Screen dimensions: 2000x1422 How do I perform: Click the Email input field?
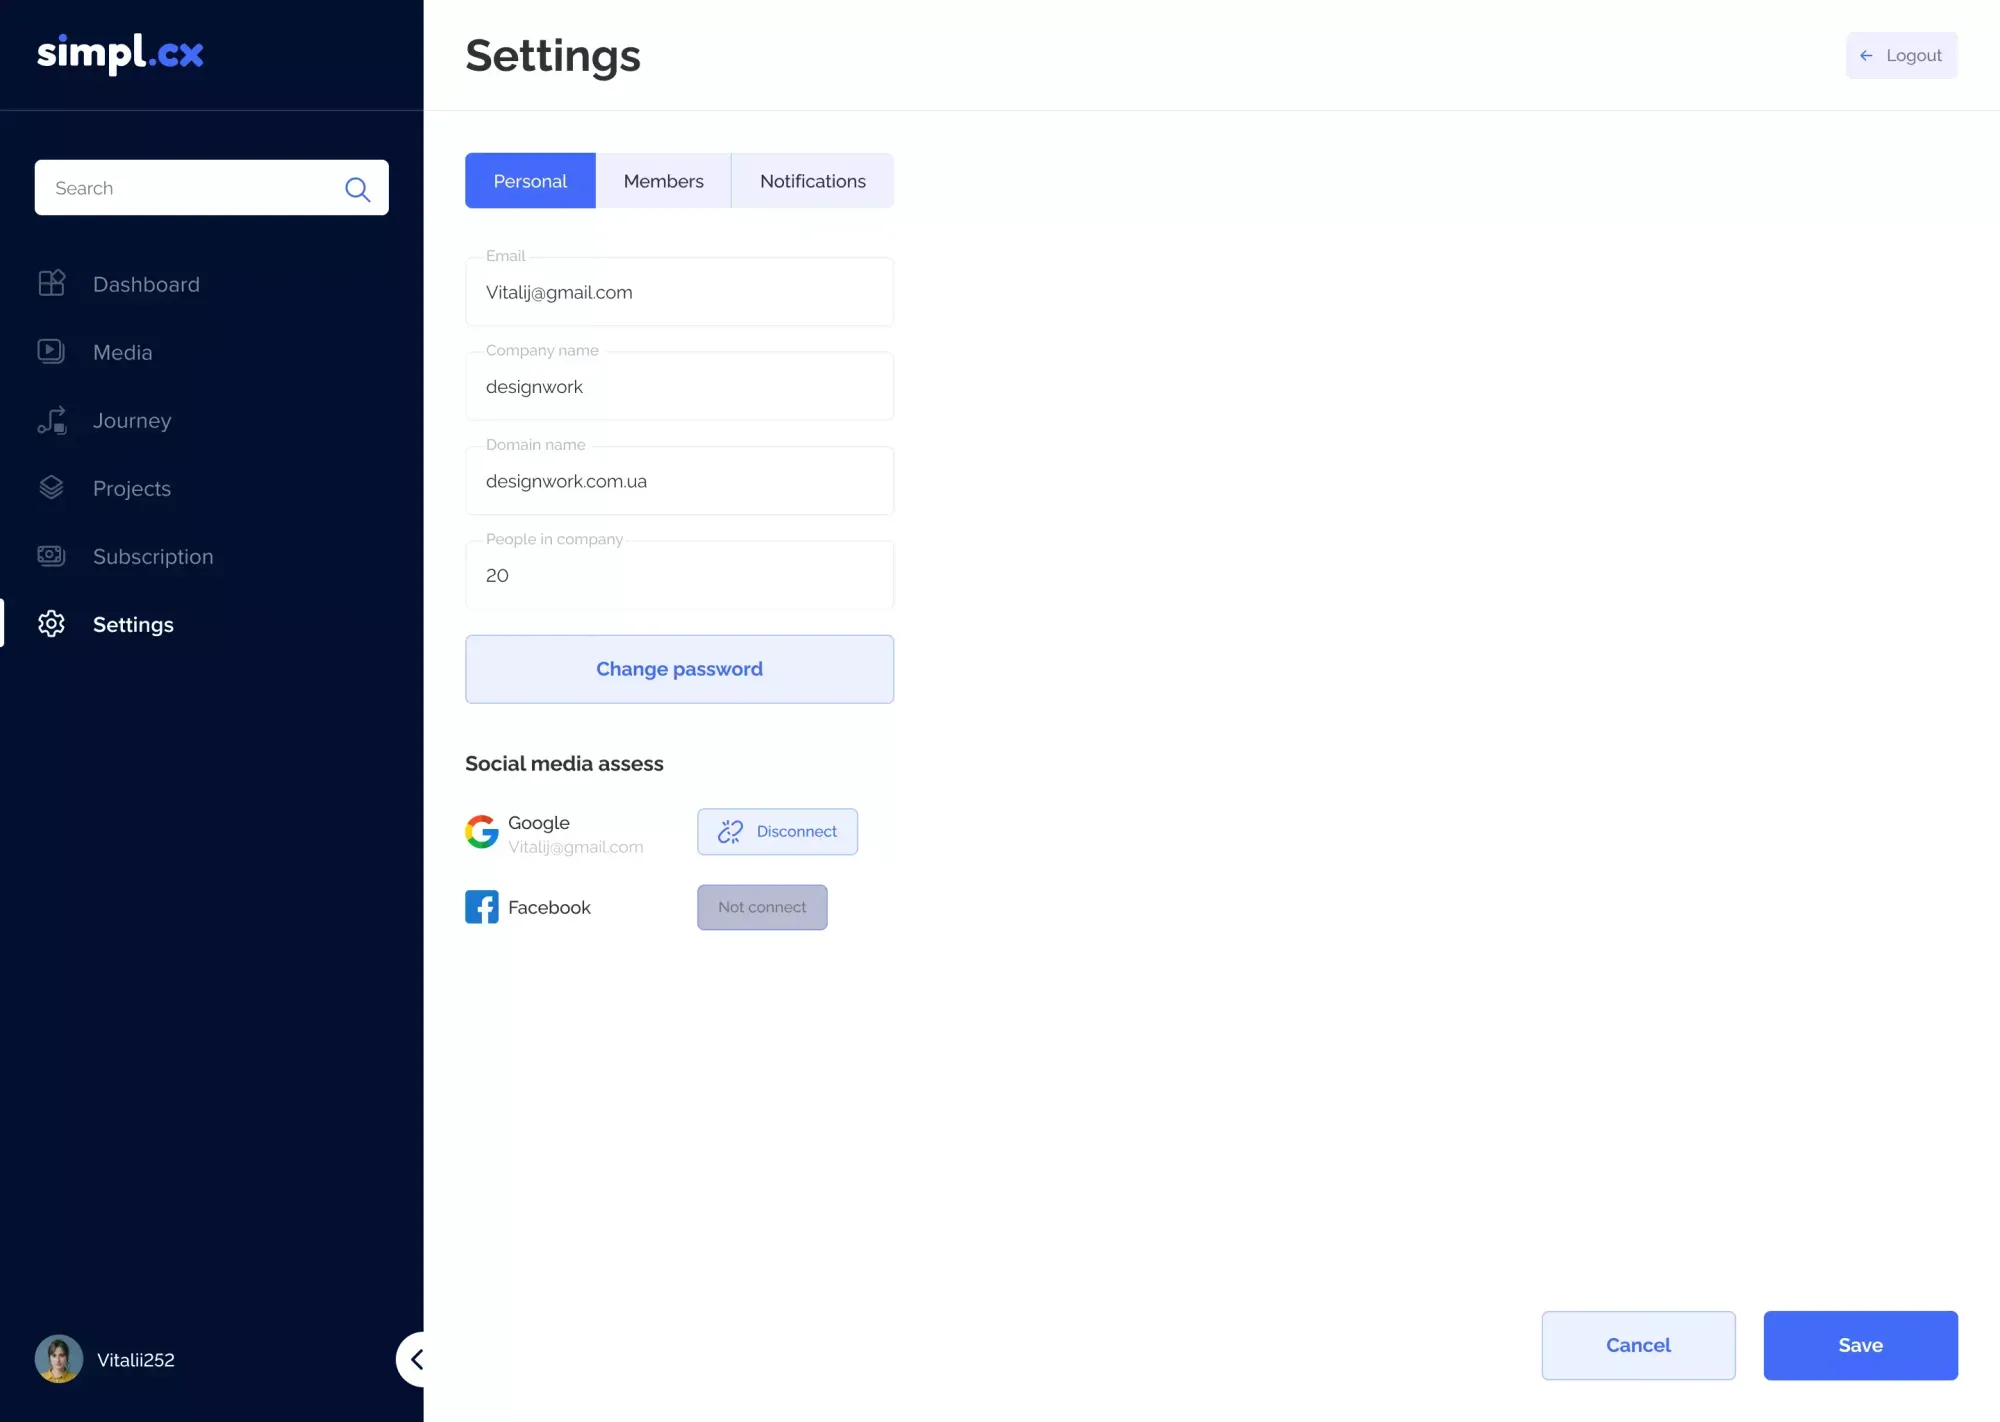coord(679,292)
